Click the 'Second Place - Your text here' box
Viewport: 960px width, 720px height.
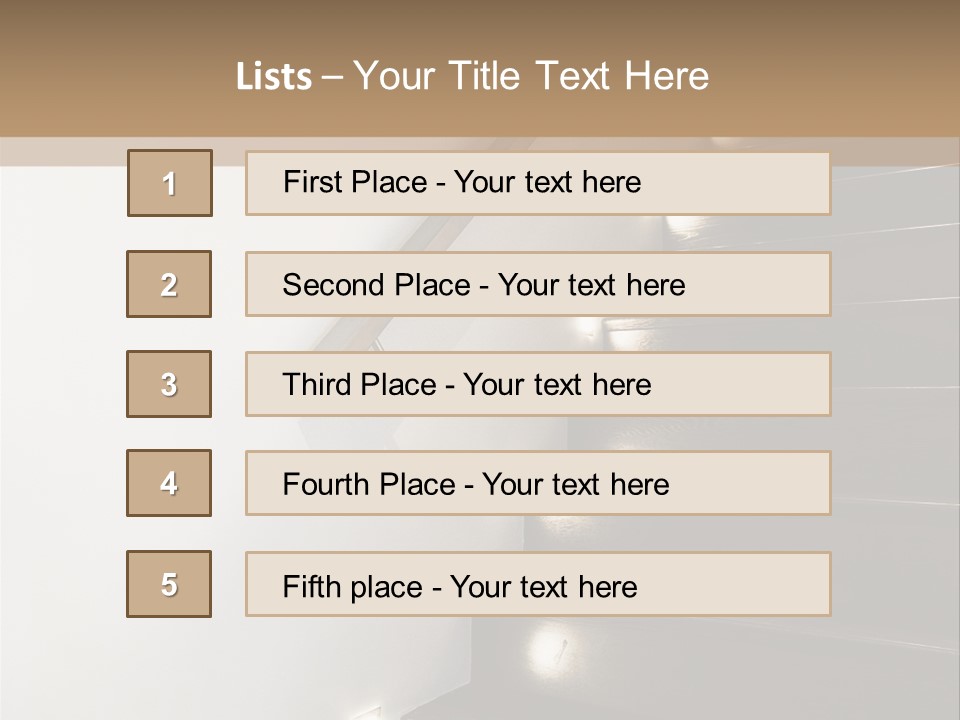click(x=538, y=284)
